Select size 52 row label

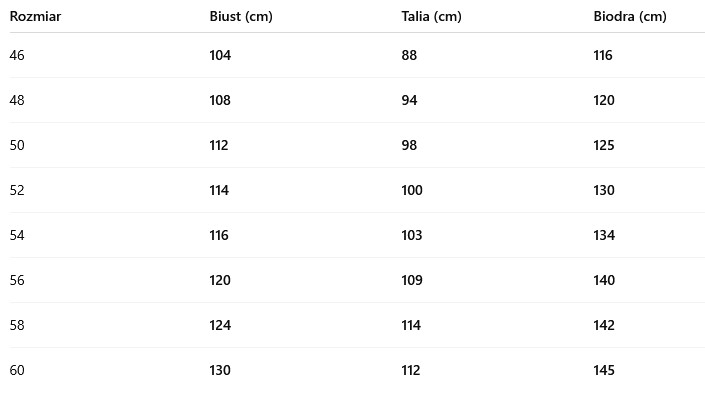coord(17,191)
